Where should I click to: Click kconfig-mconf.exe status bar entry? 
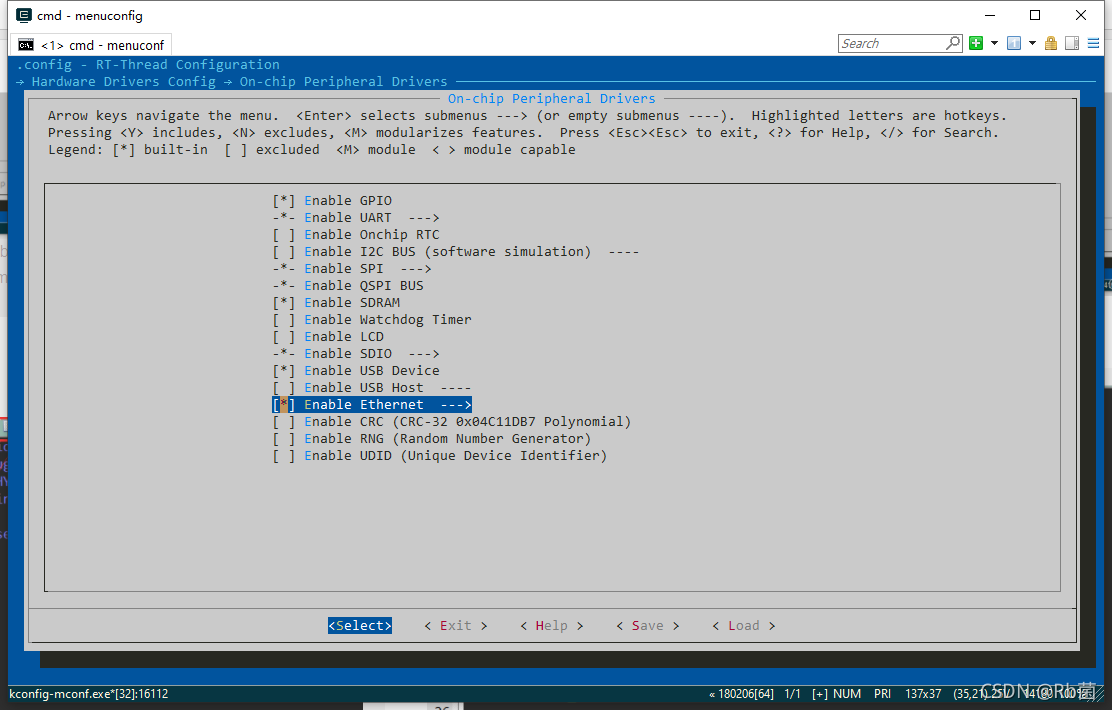click(x=89, y=694)
